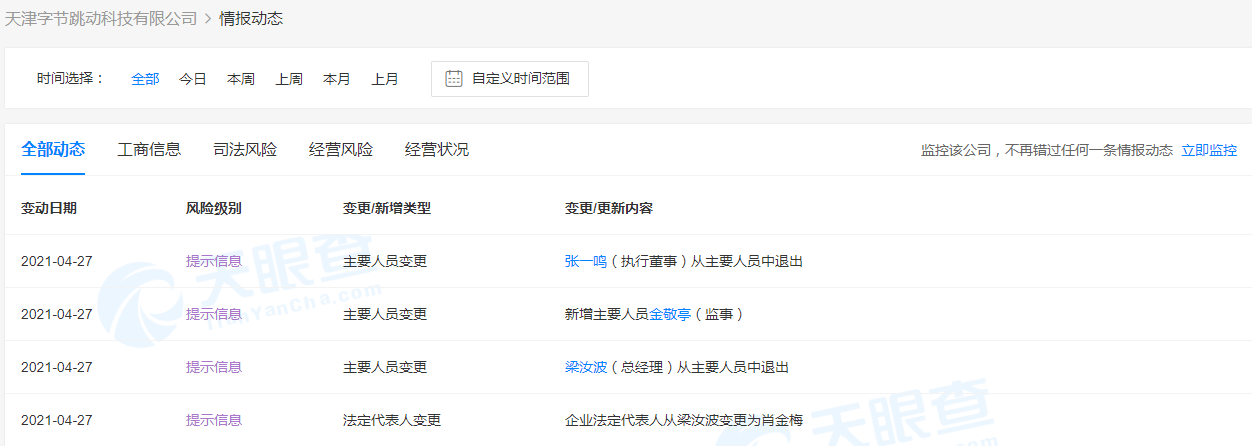
Task: Click breadcrumb chevron separator arrow
Action: click(x=208, y=18)
